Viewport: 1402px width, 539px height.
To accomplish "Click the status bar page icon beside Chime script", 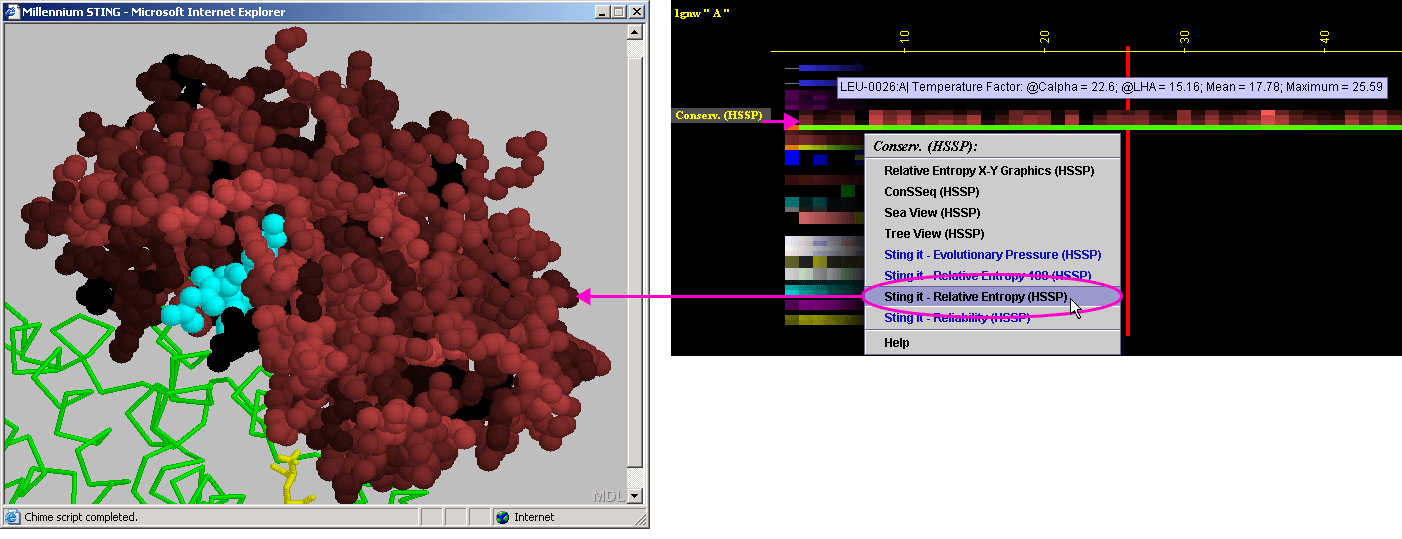I will click(13, 517).
